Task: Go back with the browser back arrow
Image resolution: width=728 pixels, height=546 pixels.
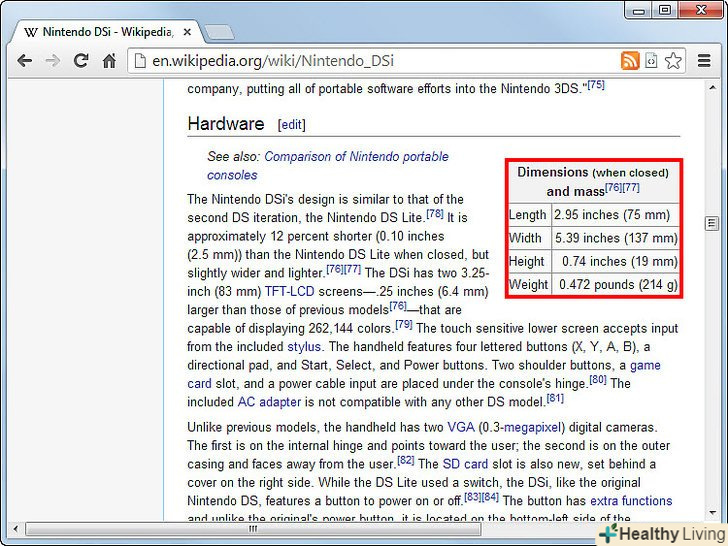Action: 25,61
